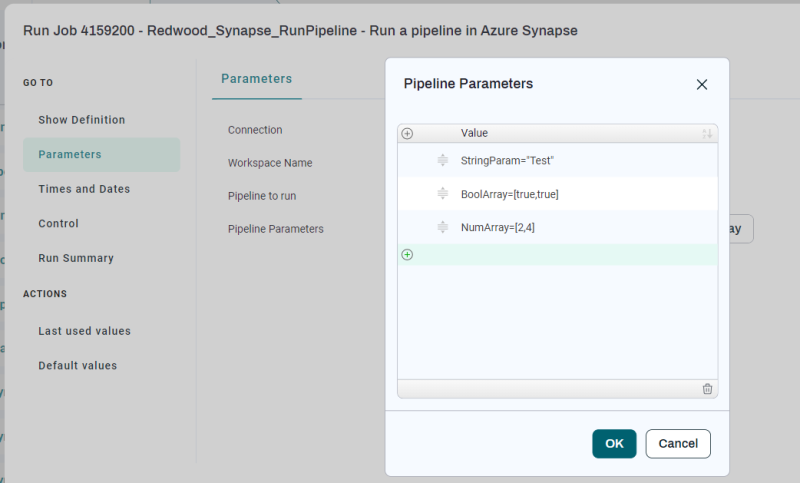Go to Show Definition
This screenshot has width=800, height=483.
[82, 120]
